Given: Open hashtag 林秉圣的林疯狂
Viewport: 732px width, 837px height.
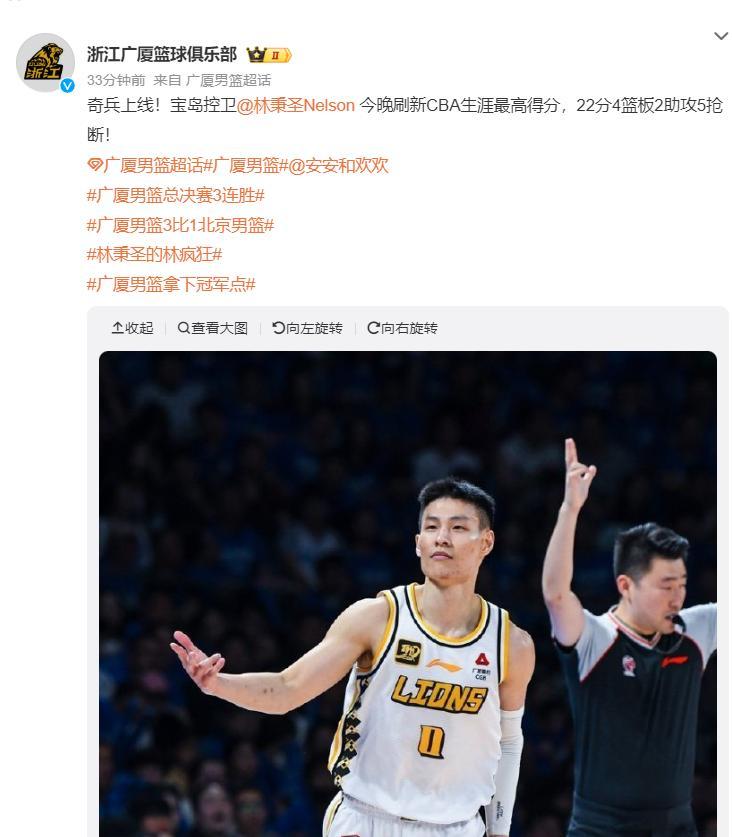Looking at the screenshot, I should (x=154, y=254).
